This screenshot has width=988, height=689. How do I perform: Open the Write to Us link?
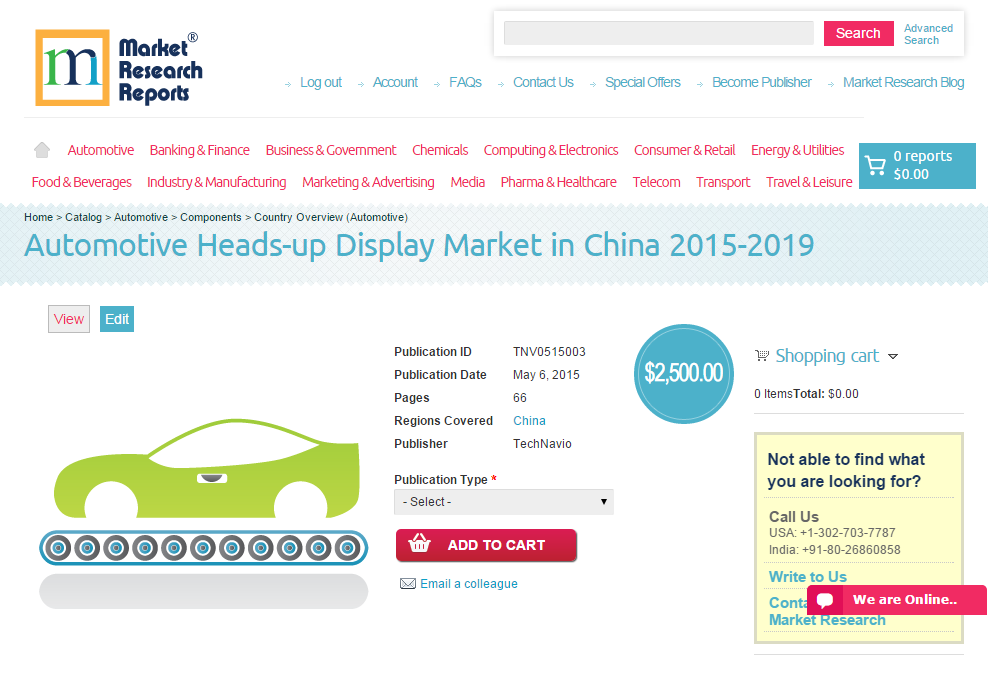coord(806,576)
